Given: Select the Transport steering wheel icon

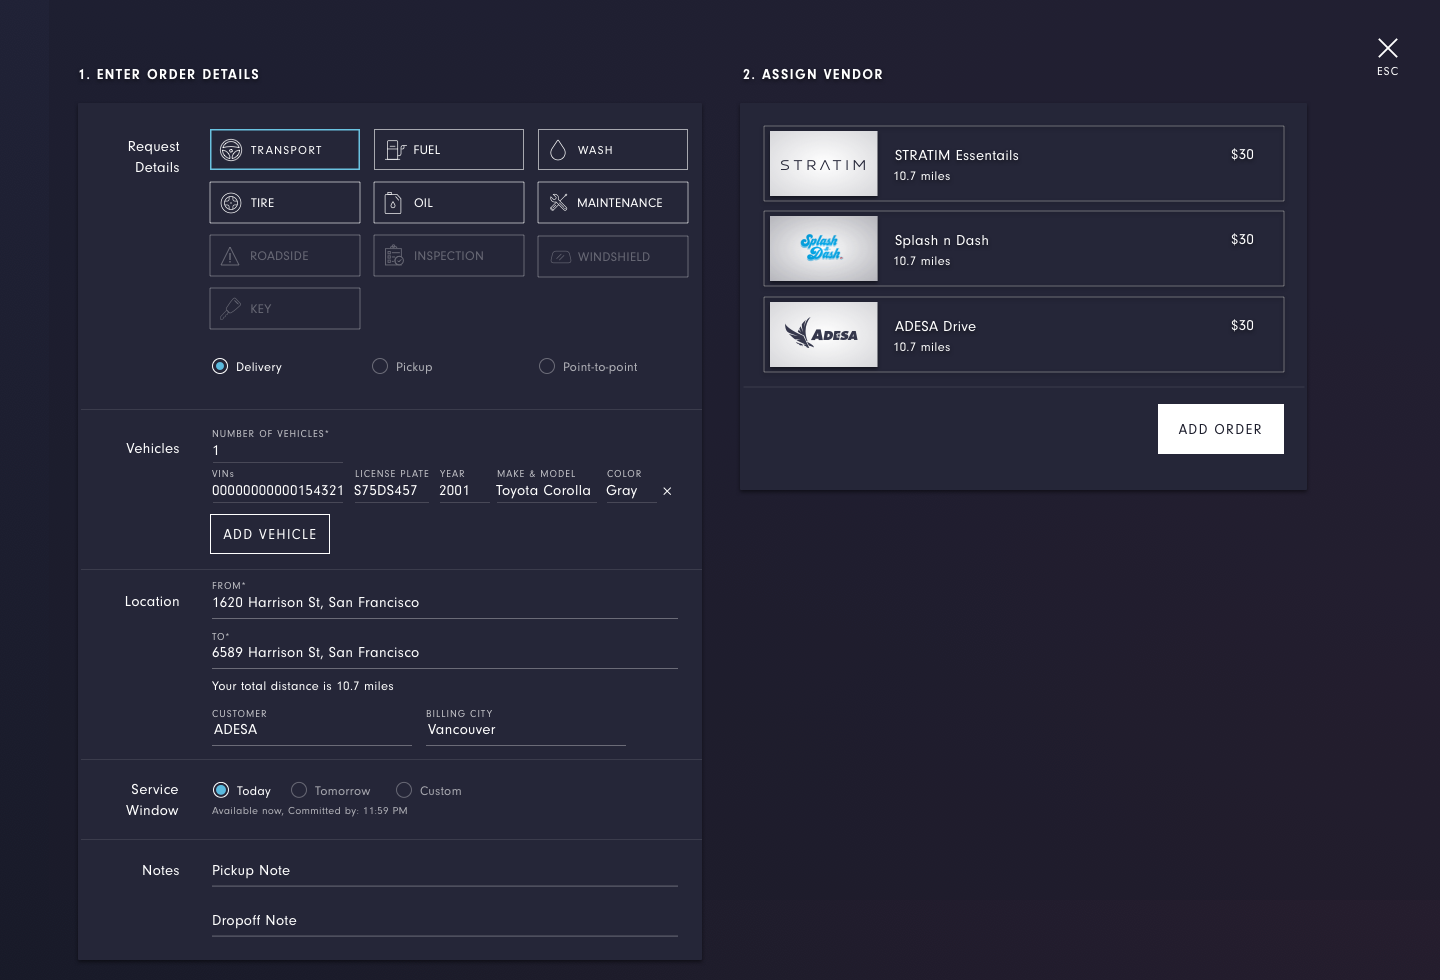Looking at the screenshot, I should (231, 150).
